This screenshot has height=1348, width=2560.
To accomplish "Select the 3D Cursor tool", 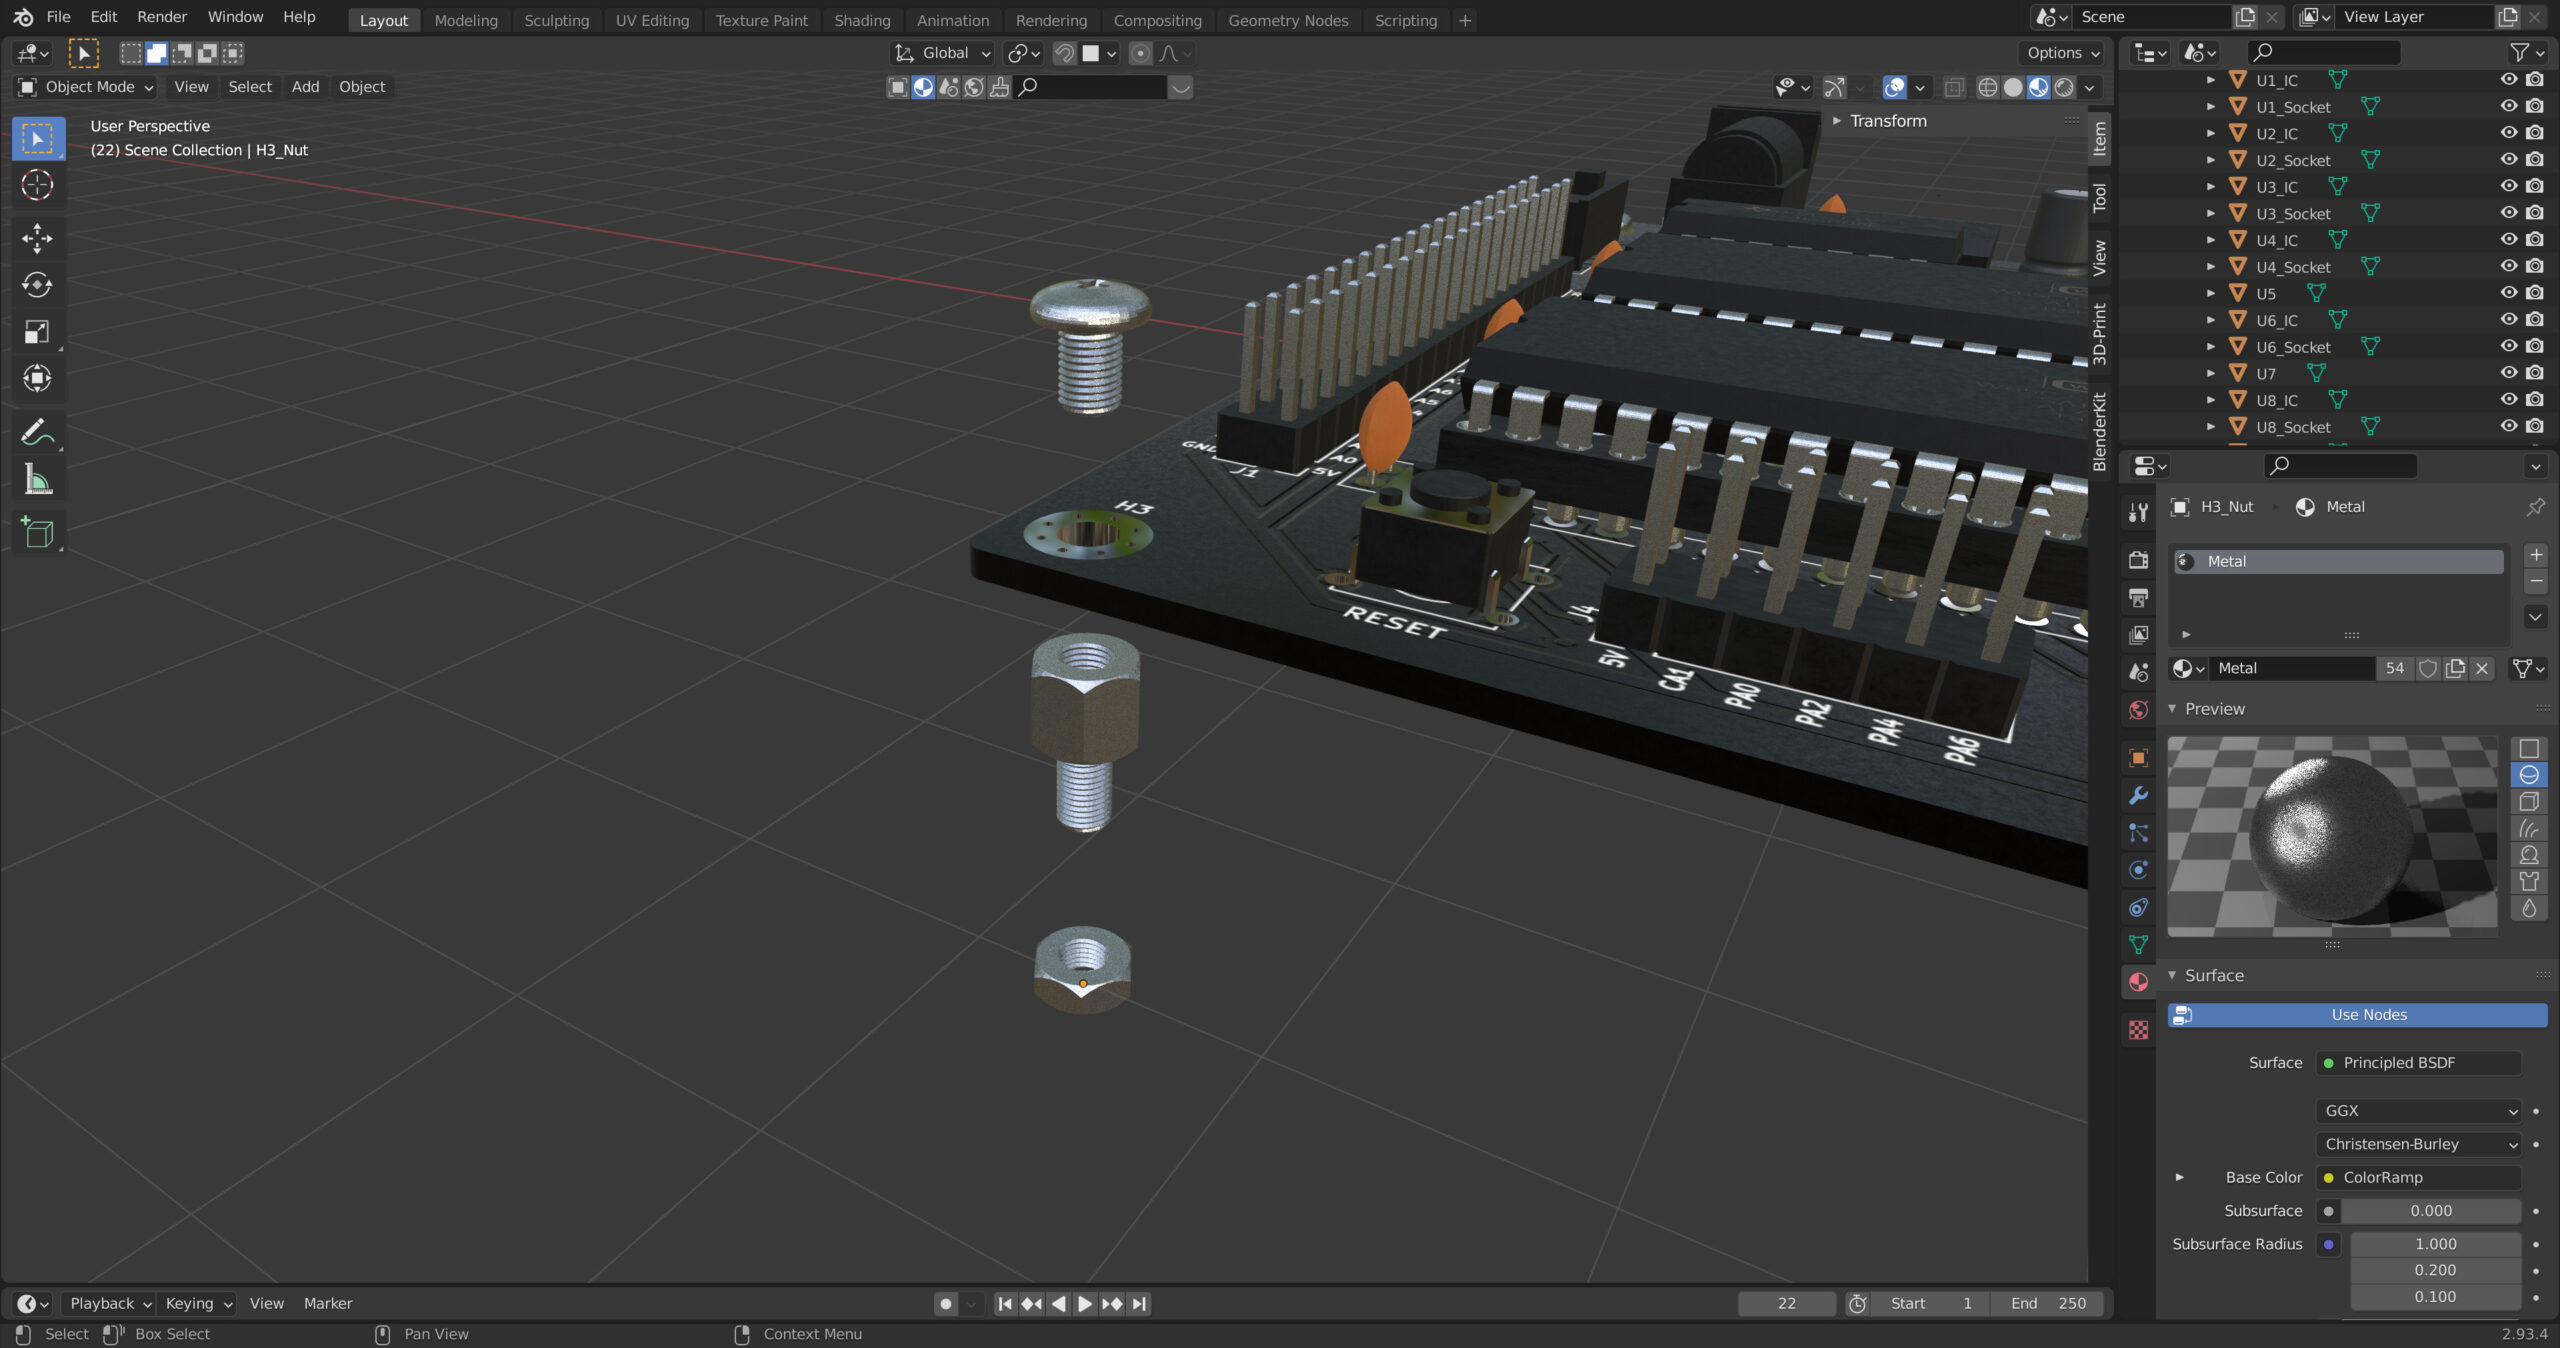I will point(37,185).
